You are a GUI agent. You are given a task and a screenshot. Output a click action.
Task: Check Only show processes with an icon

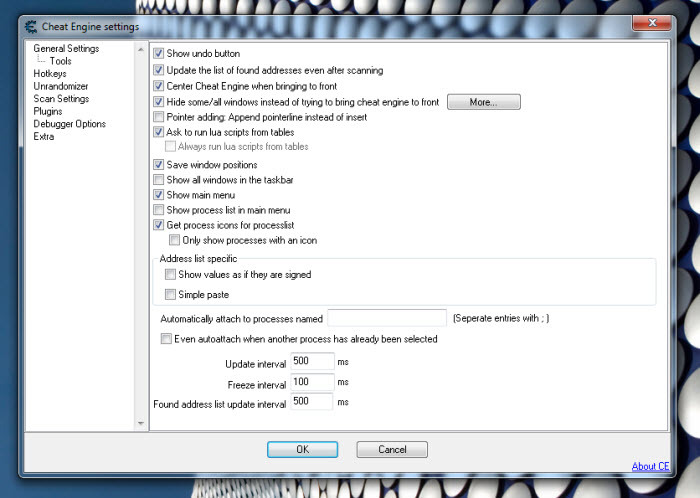174,240
